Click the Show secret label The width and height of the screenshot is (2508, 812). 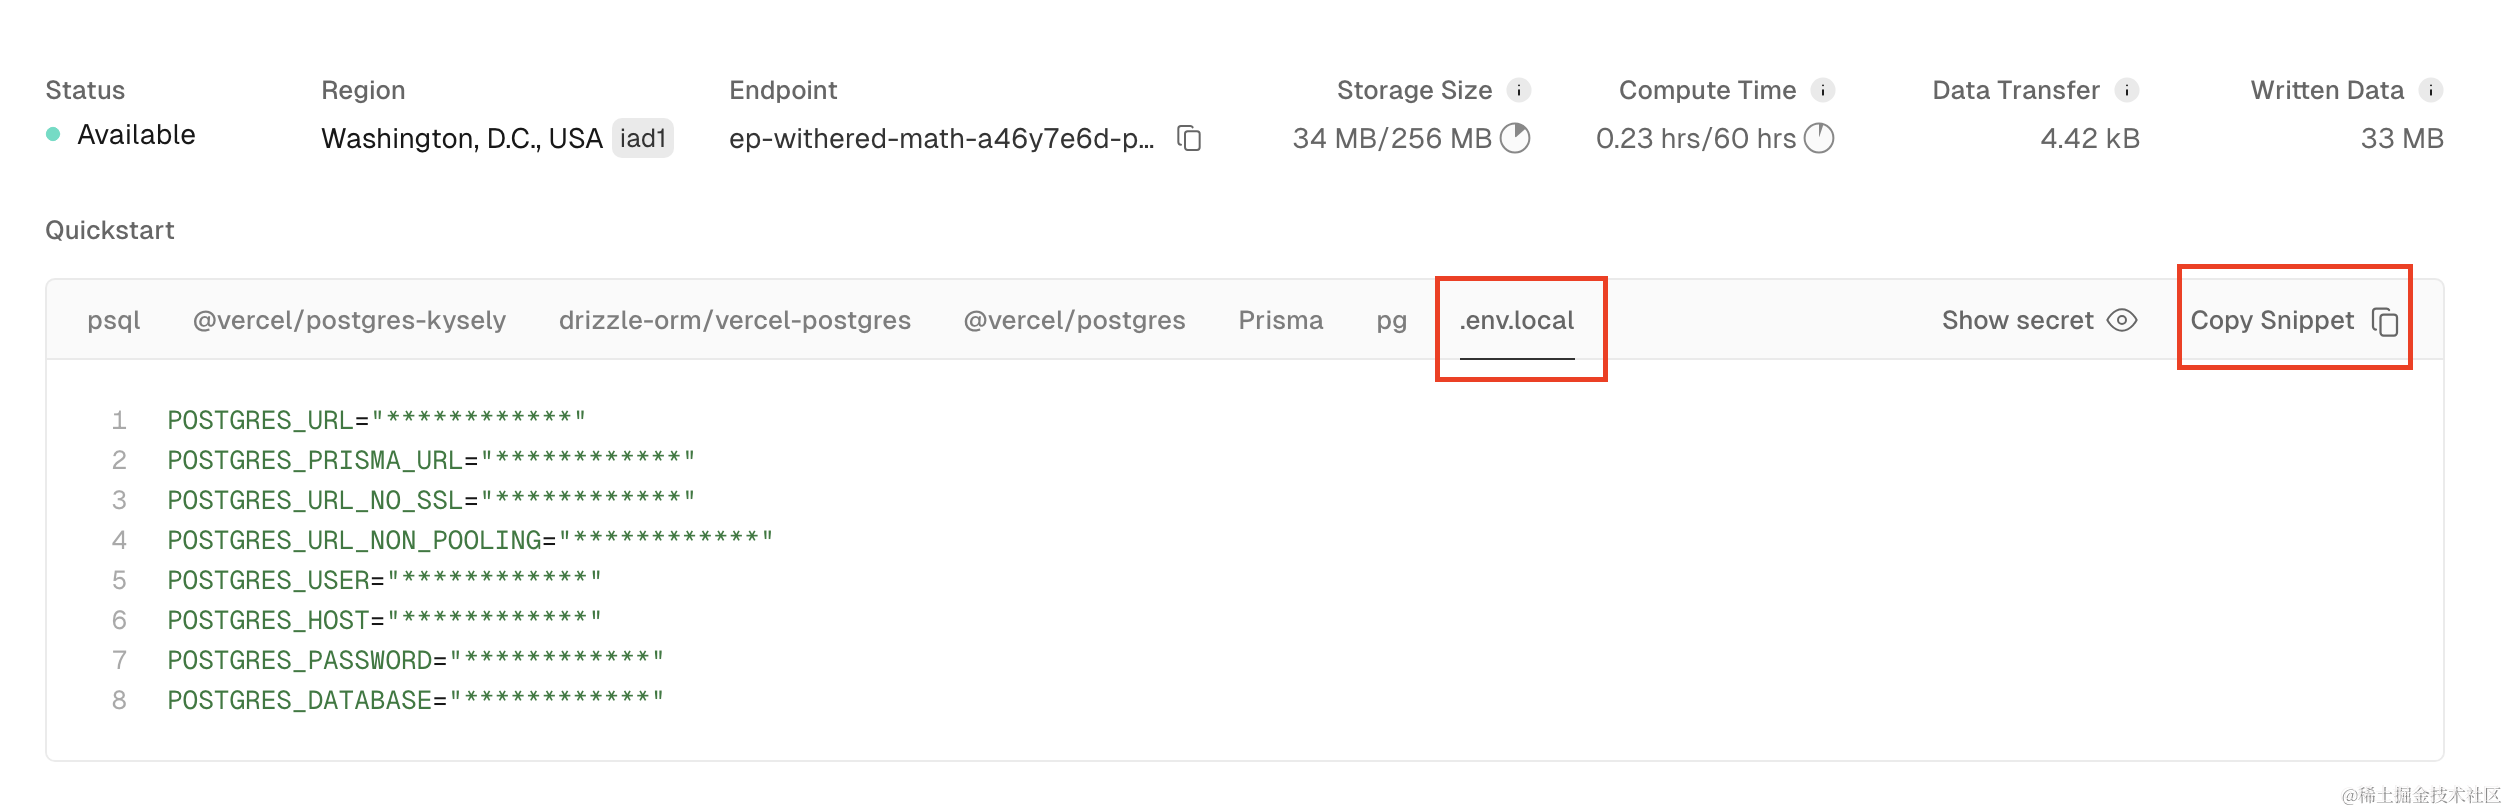[2017, 320]
